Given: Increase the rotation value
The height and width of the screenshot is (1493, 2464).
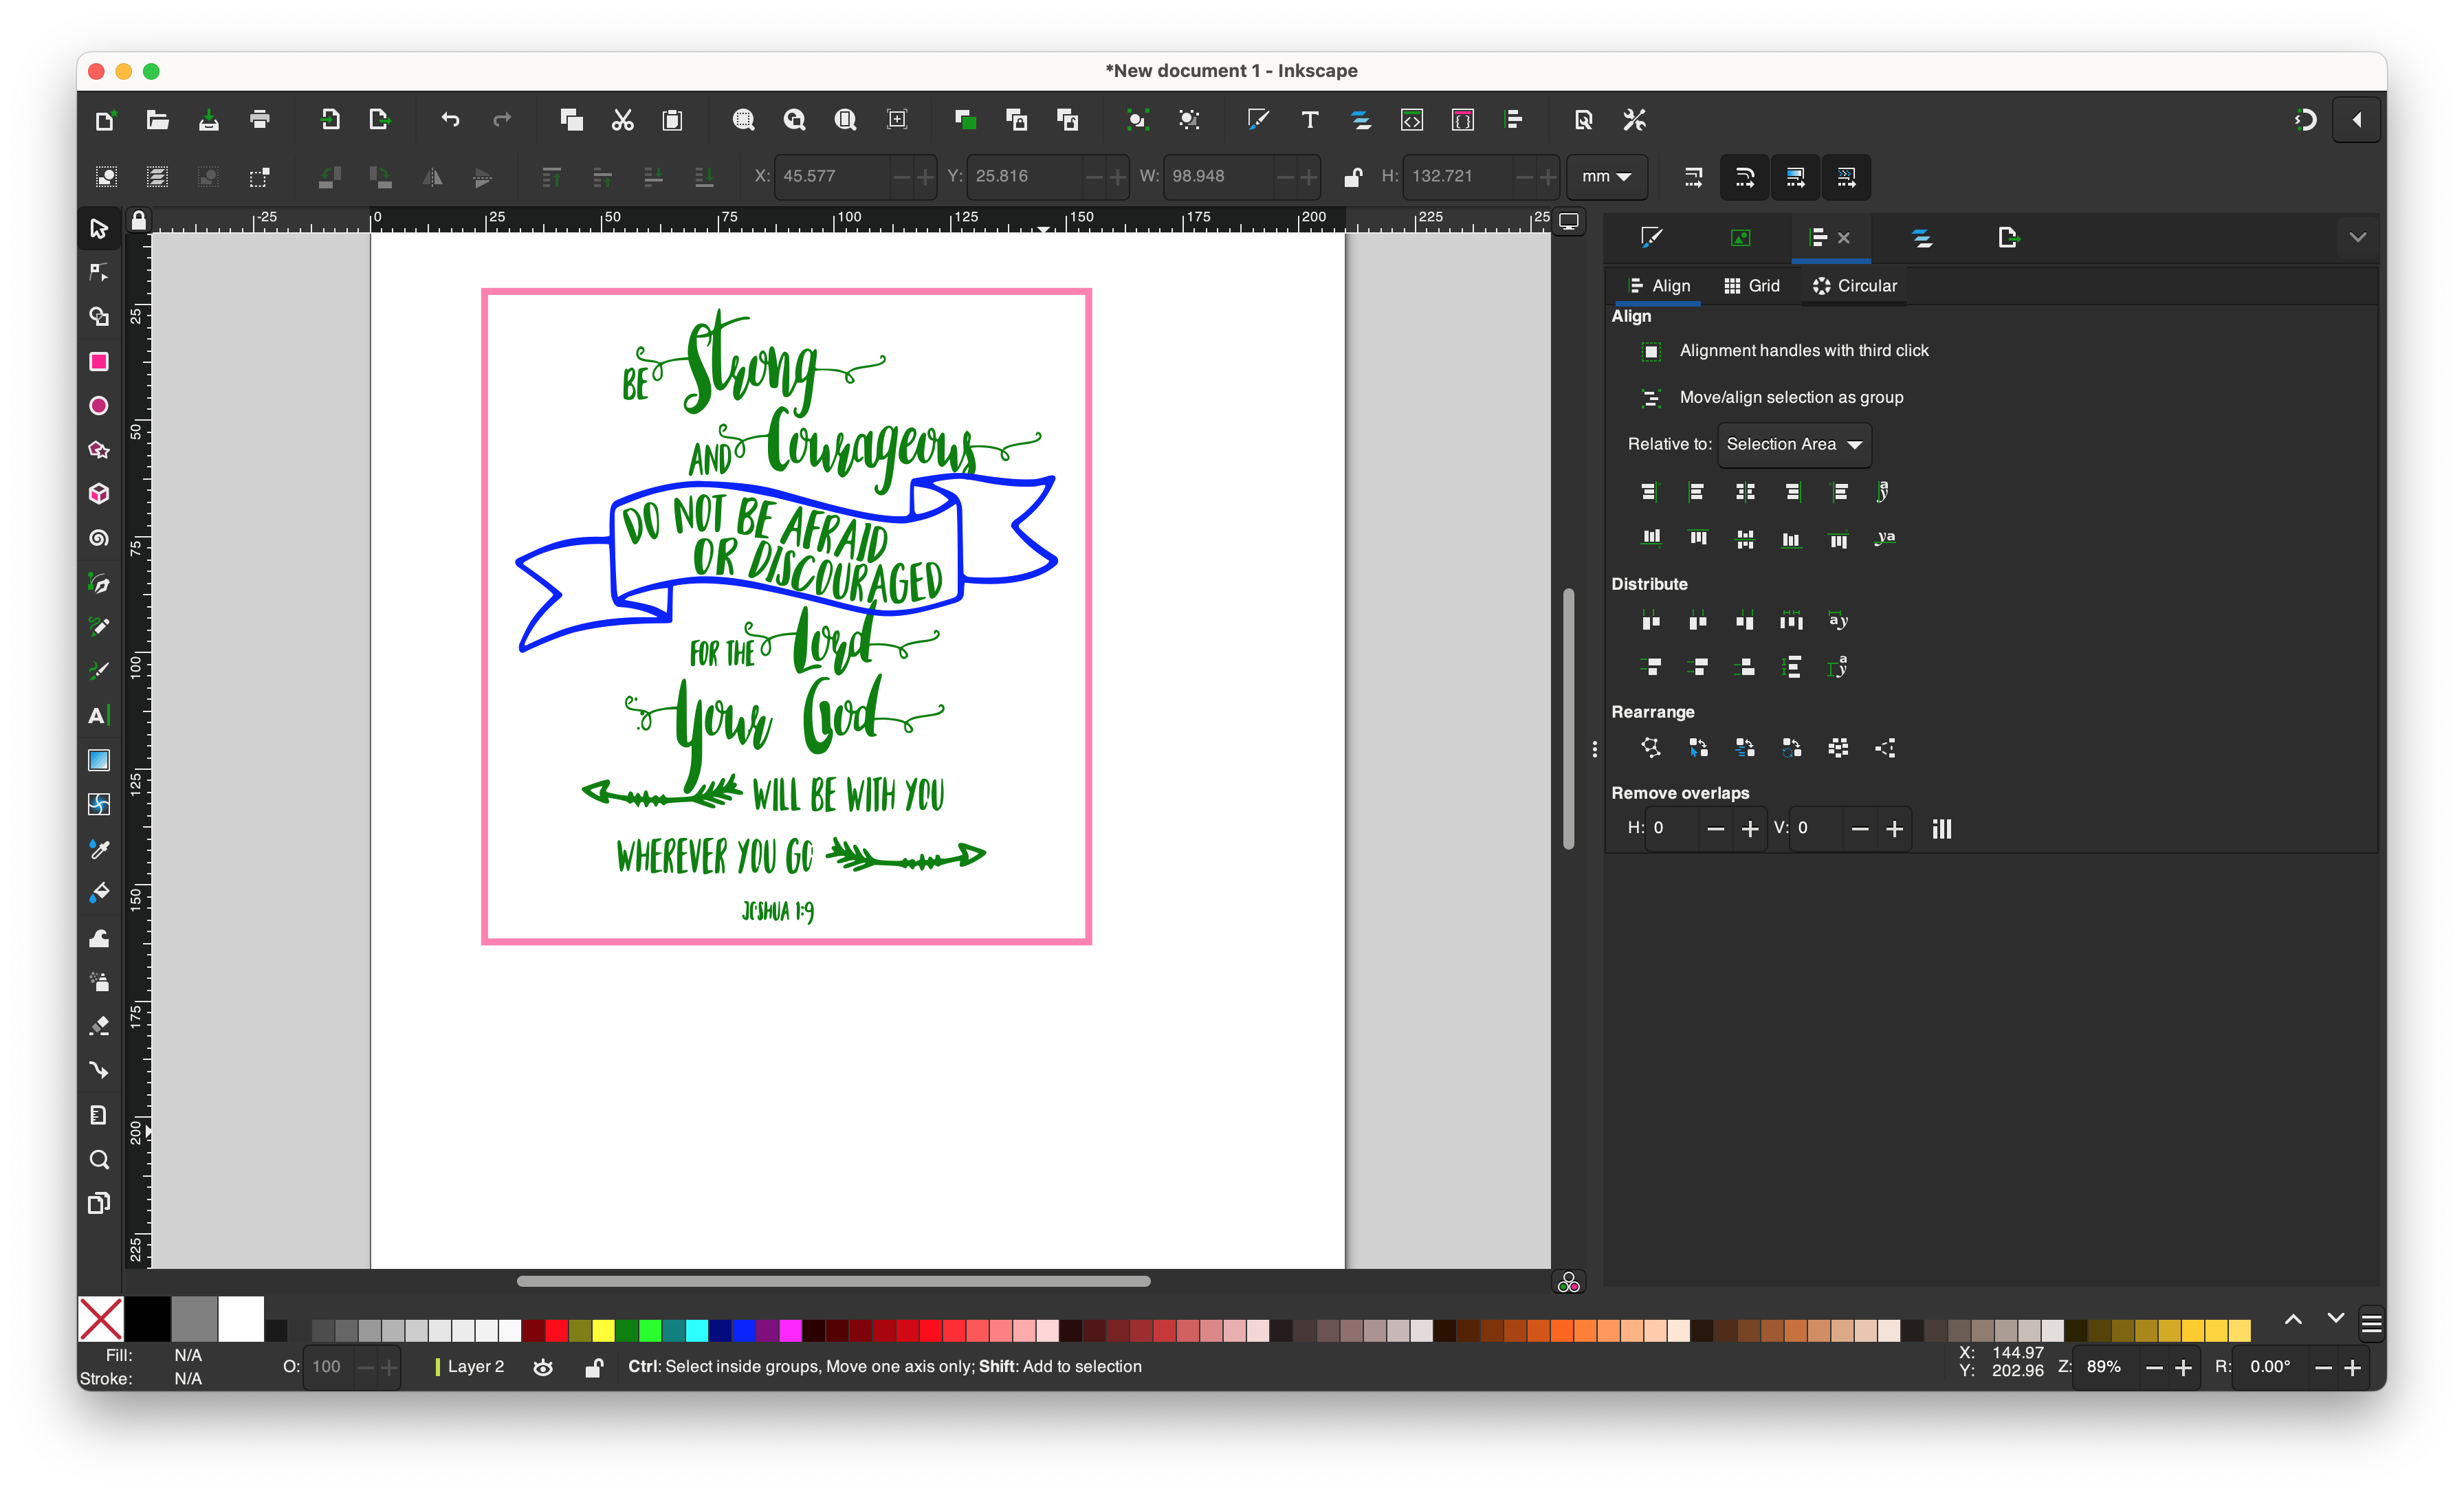Looking at the screenshot, I should pyautogui.click(x=2353, y=1367).
